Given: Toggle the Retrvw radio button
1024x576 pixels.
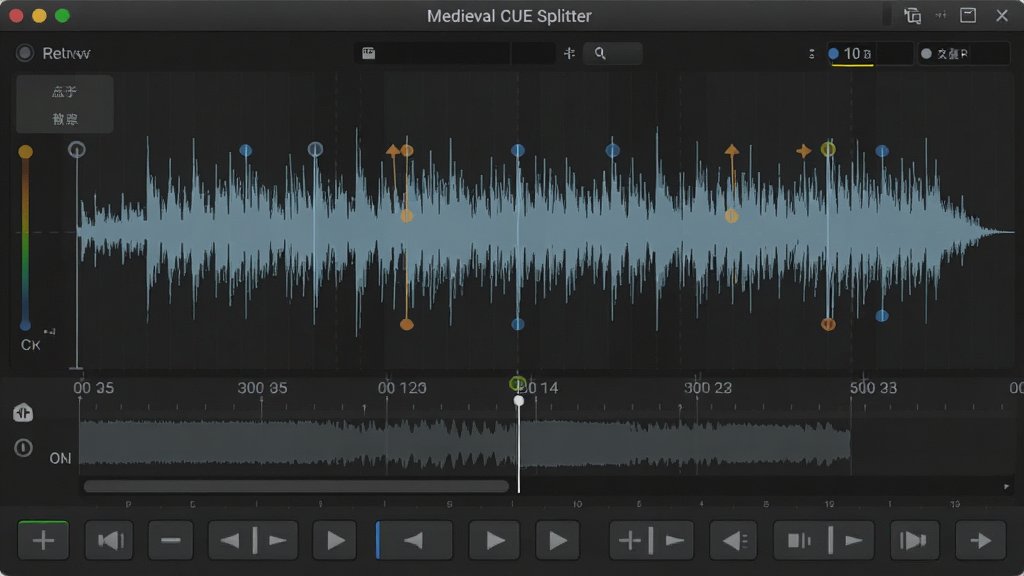Looking at the screenshot, I should [x=25, y=53].
